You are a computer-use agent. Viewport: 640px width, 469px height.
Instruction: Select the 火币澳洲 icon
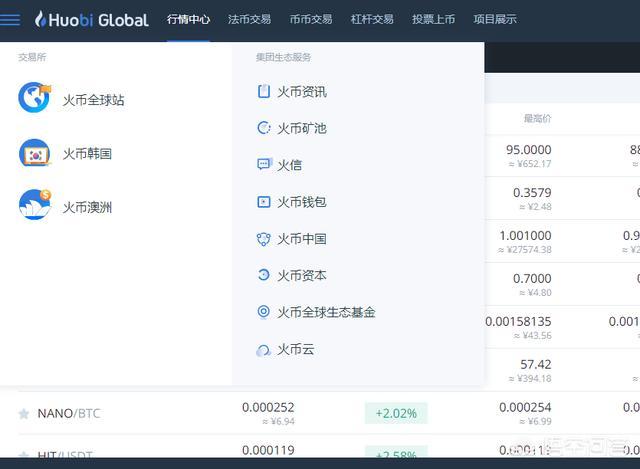click(x=35, y=206)
